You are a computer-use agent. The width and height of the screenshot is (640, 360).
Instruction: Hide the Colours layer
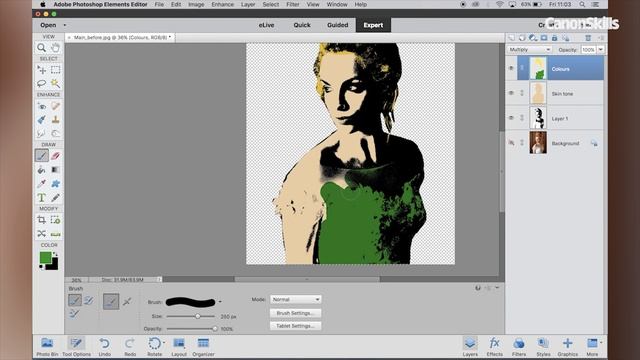coord(511,68)
